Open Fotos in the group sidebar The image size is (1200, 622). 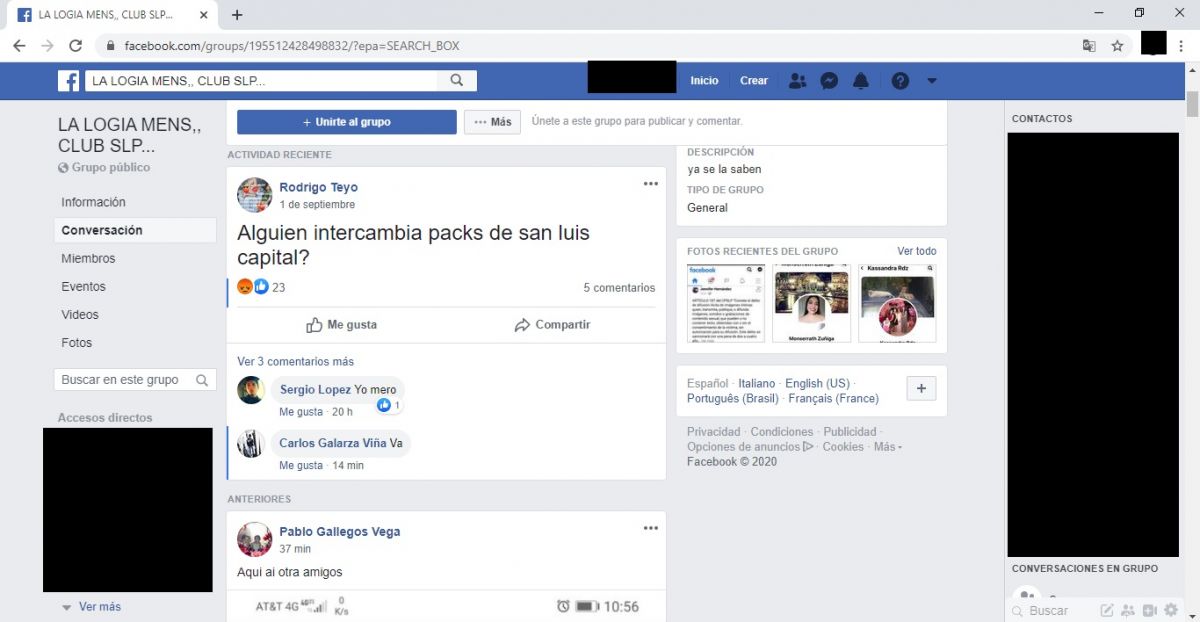pyautogui.click(x=76, y=342)
